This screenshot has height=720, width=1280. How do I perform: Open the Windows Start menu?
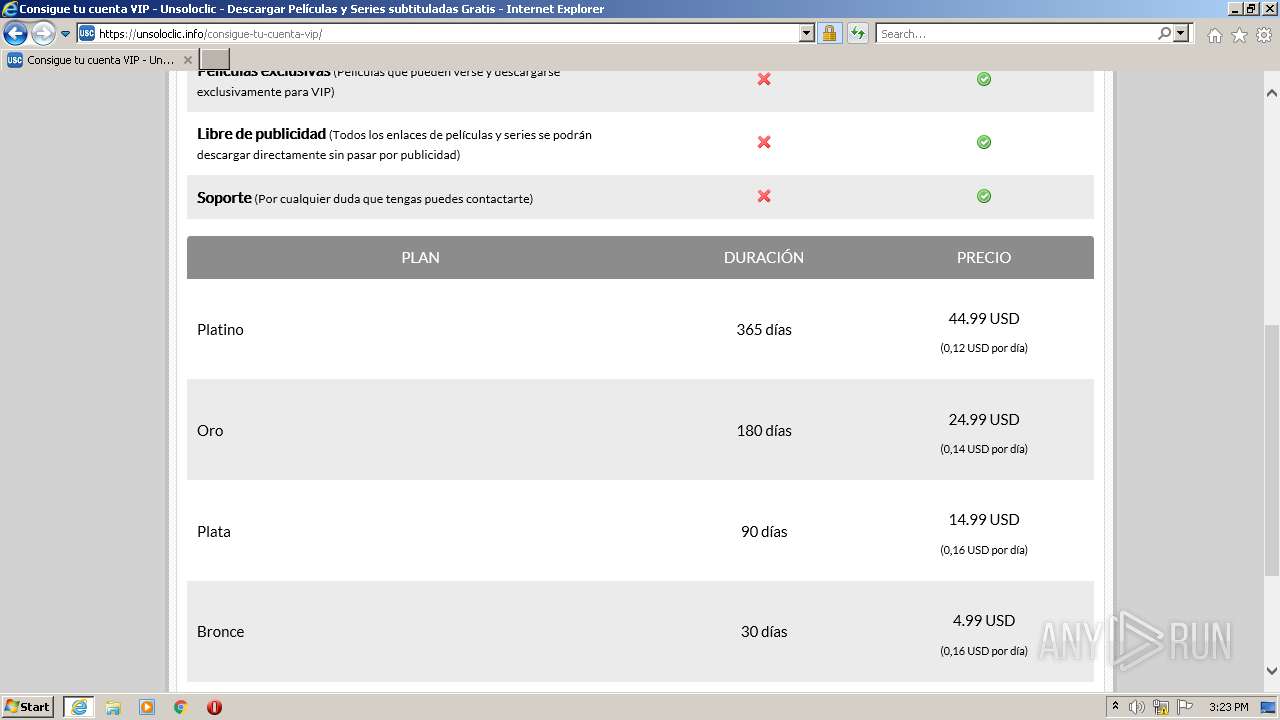coord(28,707)
